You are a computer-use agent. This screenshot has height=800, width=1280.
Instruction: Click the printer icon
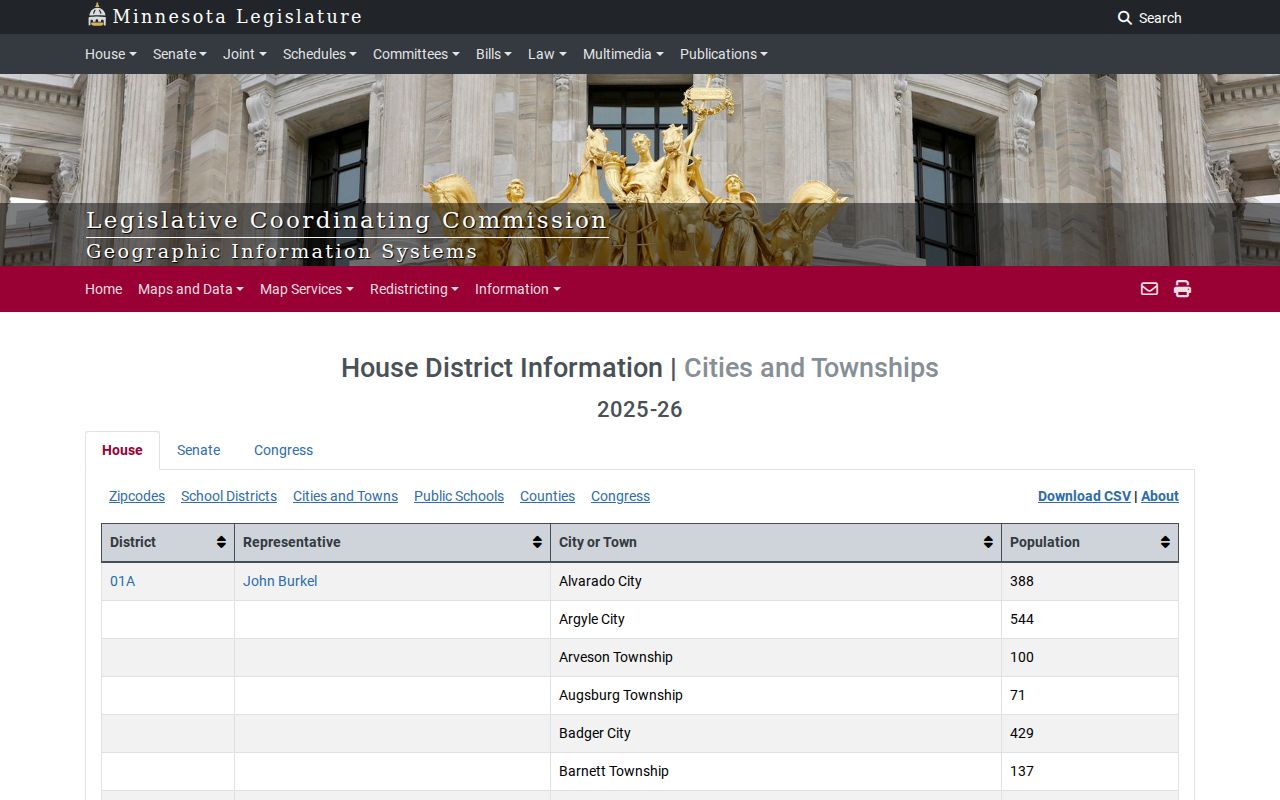(1182, 289)
